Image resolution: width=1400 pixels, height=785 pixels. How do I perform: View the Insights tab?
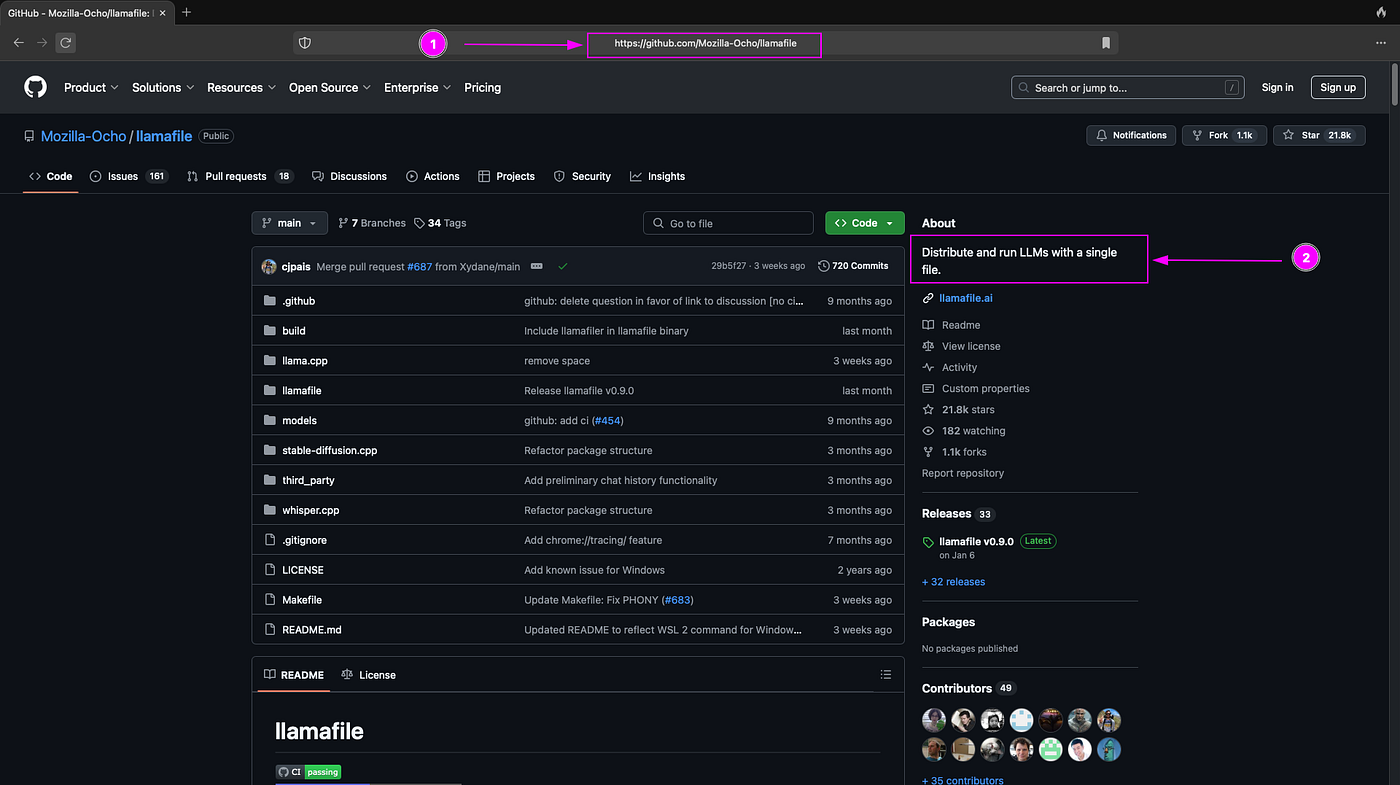(x=657, y=176)
